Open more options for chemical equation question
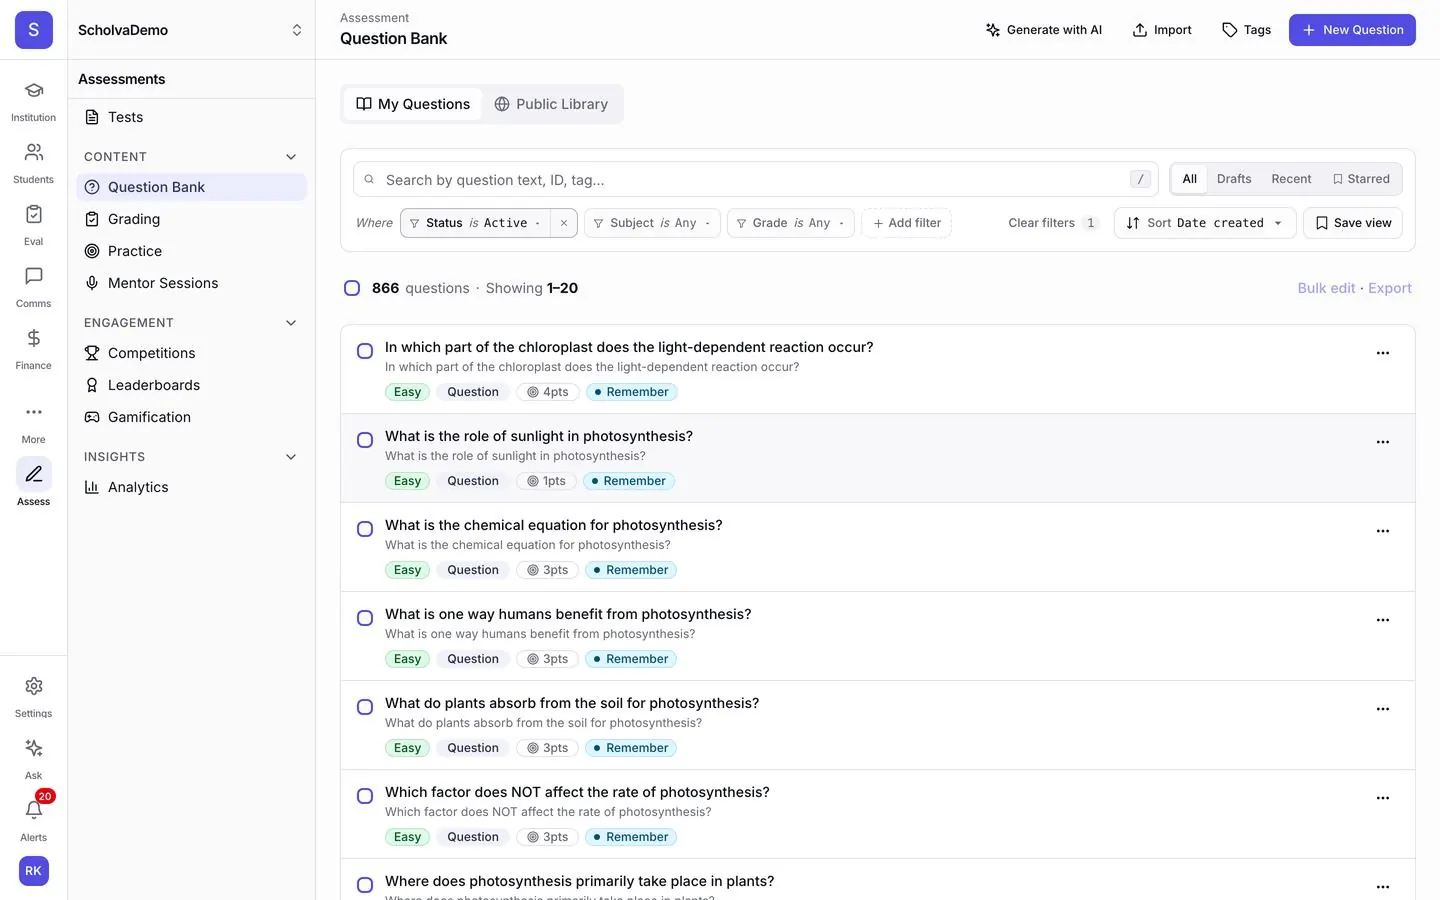 (1383, 531)
